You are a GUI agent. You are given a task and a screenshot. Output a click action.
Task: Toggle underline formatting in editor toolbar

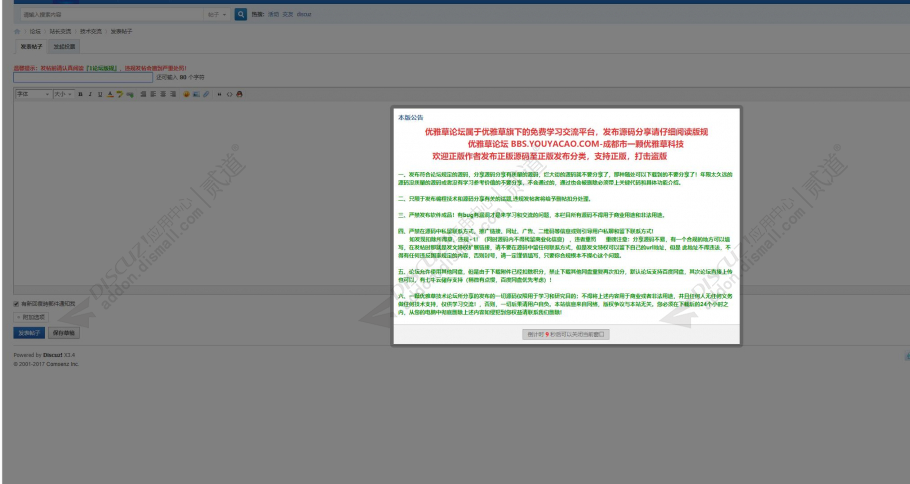coord(100,94)
